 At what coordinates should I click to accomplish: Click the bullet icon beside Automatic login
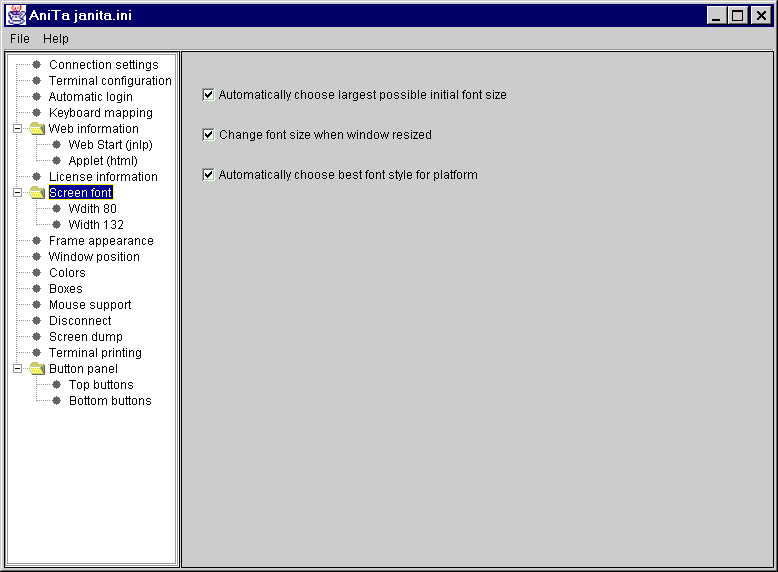pyautogui.click(x=37, y=97)
